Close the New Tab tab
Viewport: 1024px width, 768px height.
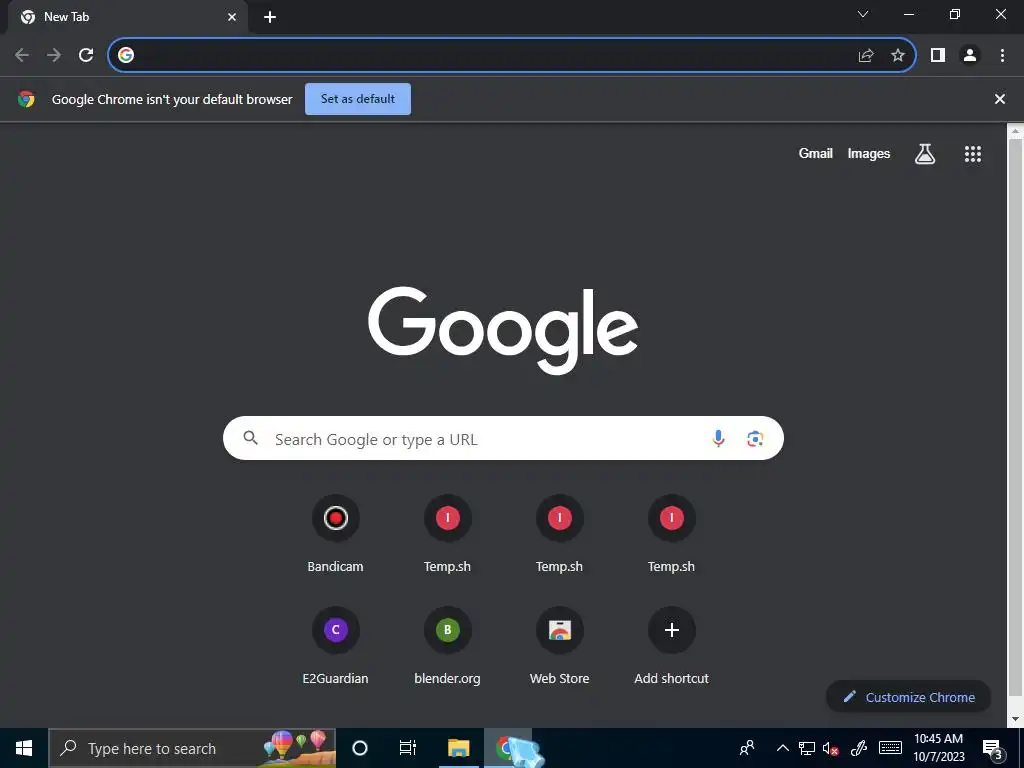(x=232, y=18)
